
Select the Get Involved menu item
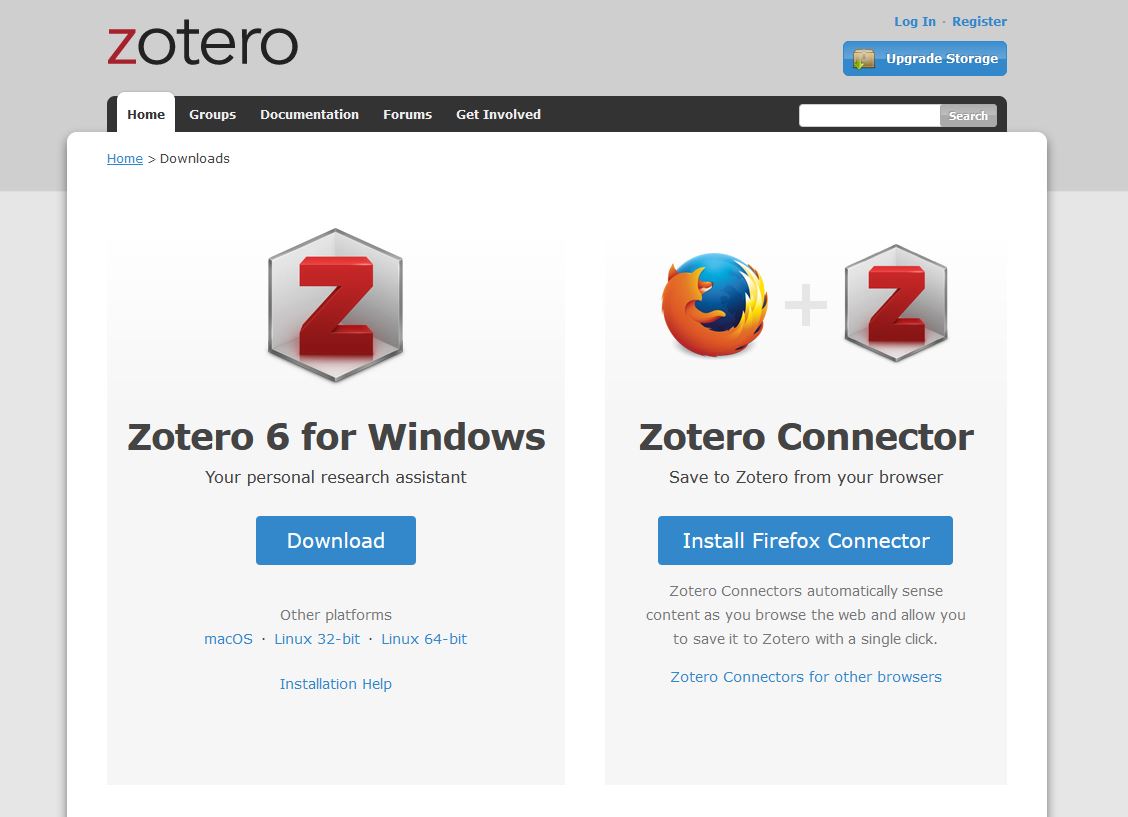[497, 114]
